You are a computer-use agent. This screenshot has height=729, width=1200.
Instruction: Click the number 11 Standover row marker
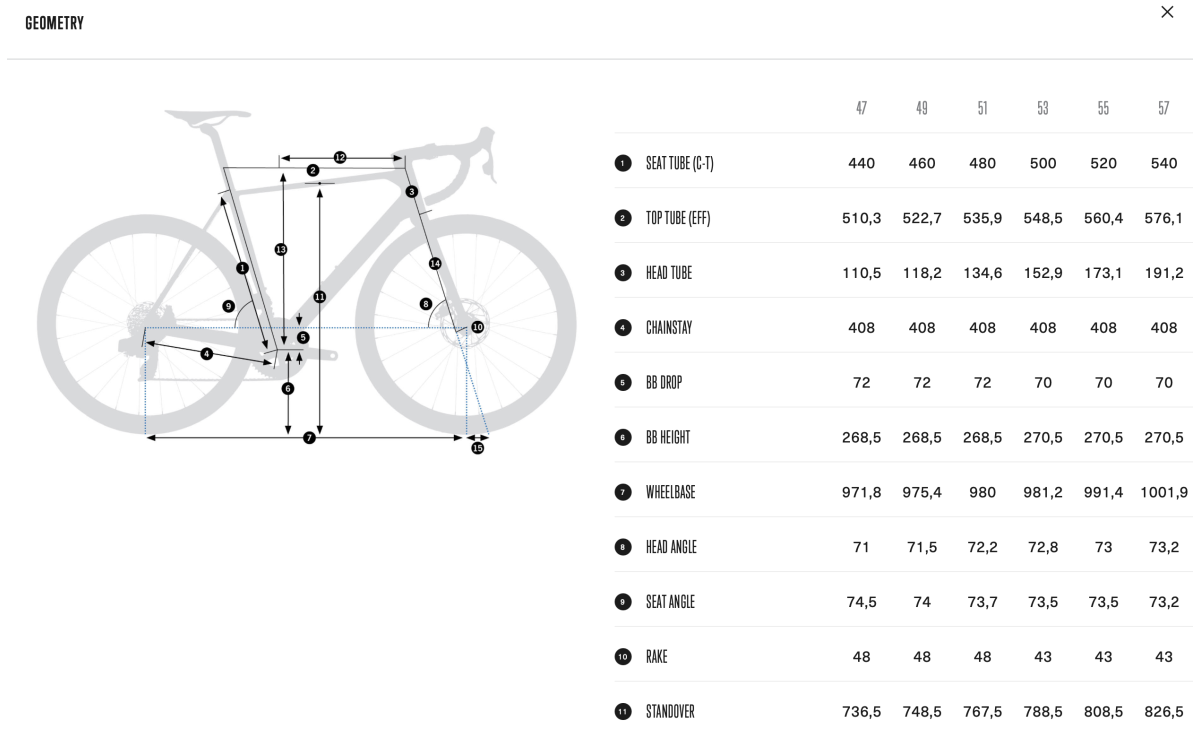(x=623, y=712)
